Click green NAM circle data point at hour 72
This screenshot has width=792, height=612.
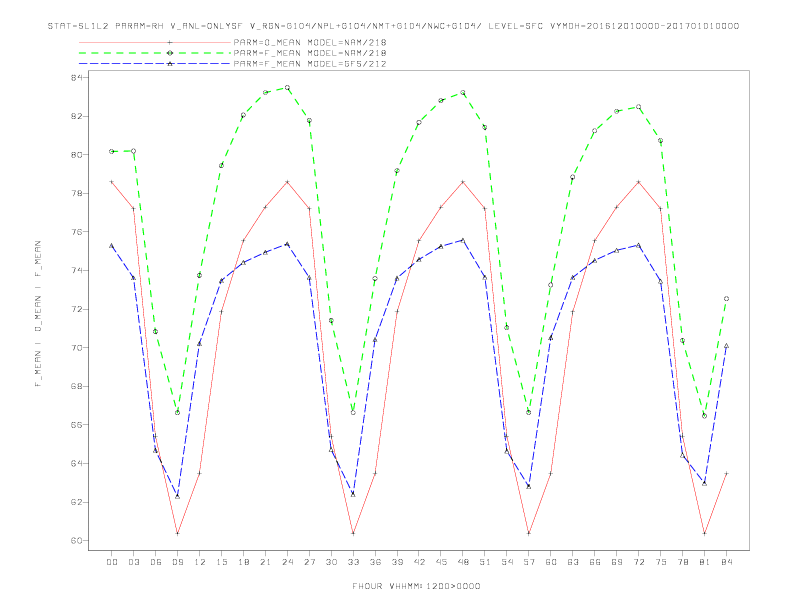coord(638,107)
